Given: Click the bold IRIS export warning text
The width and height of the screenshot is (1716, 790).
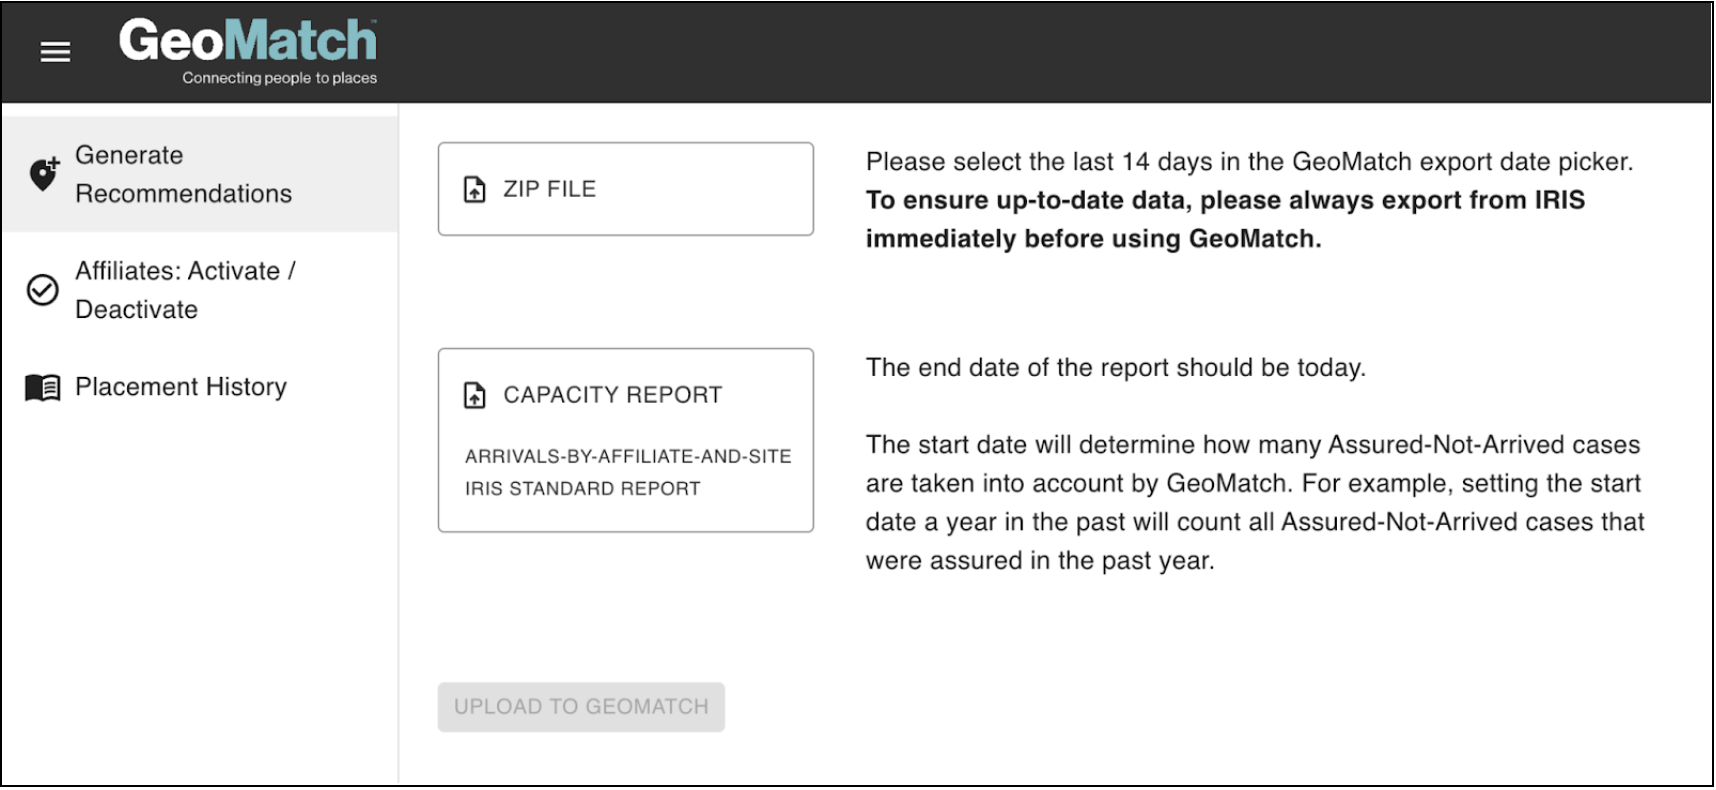Looking at the screenshot, I should click(x=1224, y=219).
